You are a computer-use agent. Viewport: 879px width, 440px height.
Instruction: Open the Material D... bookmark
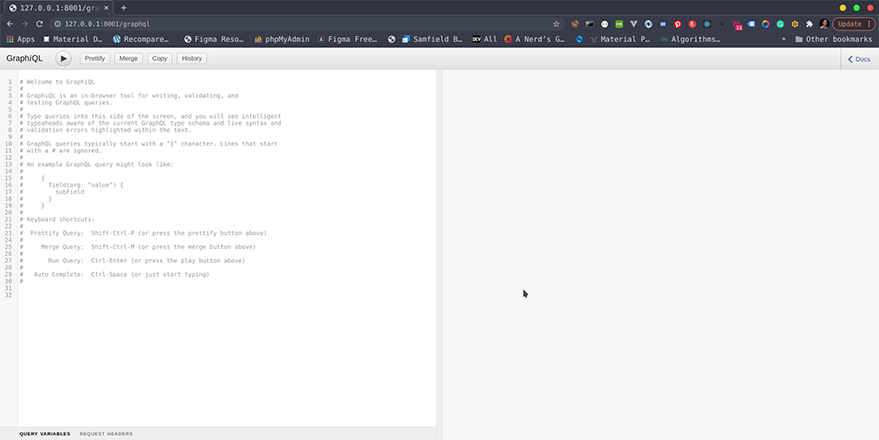[x=73, y=39]
